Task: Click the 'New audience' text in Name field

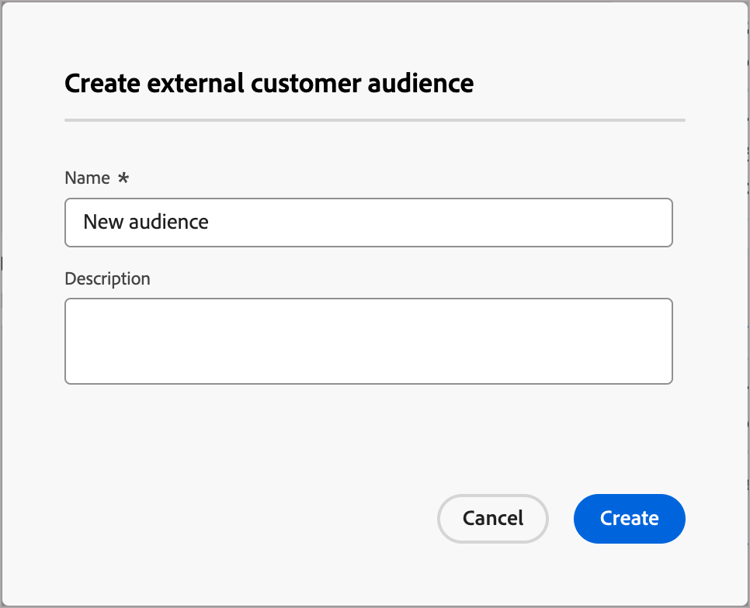Action: 146,222
